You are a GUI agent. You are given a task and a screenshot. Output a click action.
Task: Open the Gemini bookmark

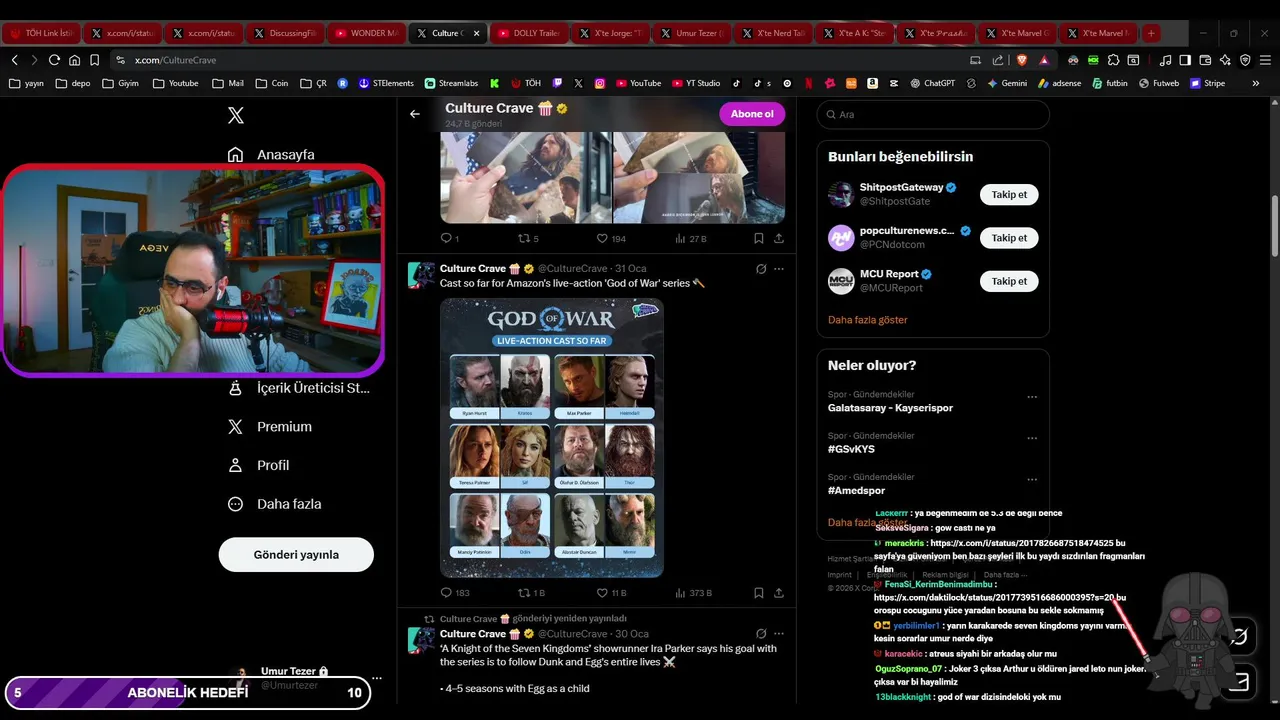(1006, 83)
